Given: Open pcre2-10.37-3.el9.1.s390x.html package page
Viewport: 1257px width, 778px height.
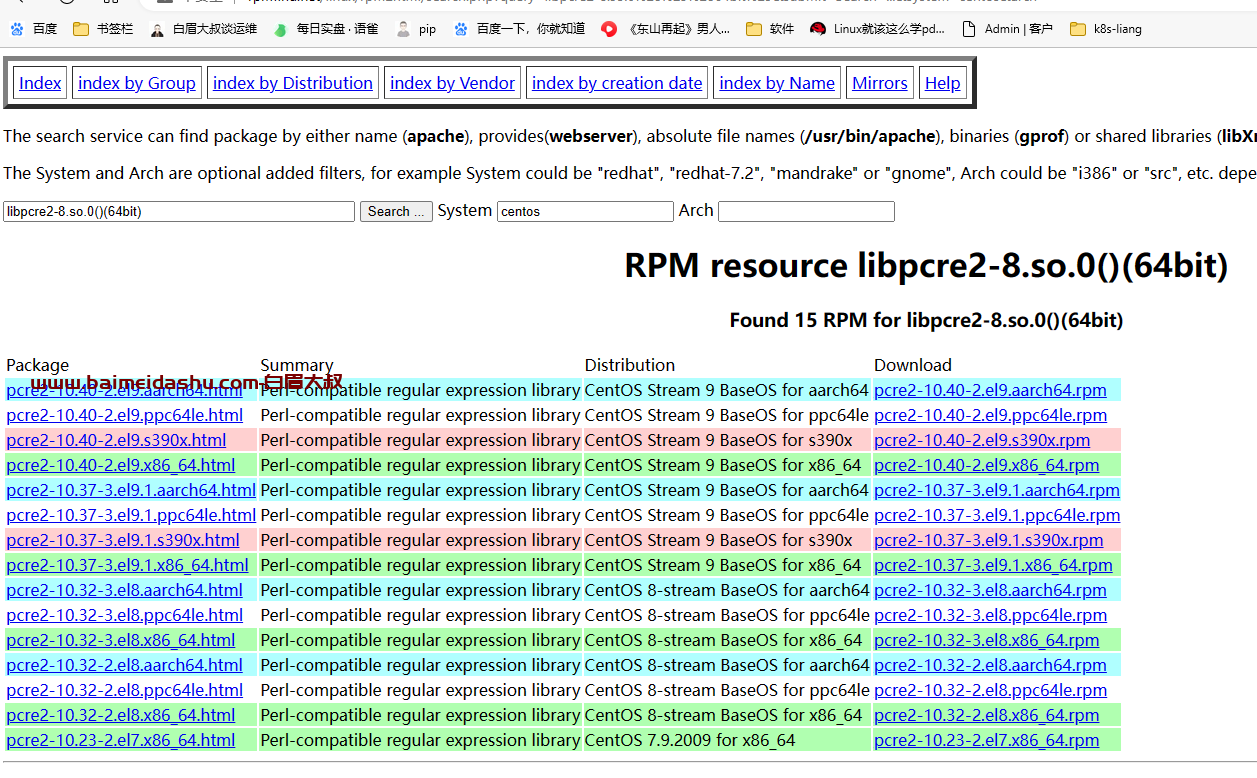Looking at the screenshot, I should pos(123,540).
